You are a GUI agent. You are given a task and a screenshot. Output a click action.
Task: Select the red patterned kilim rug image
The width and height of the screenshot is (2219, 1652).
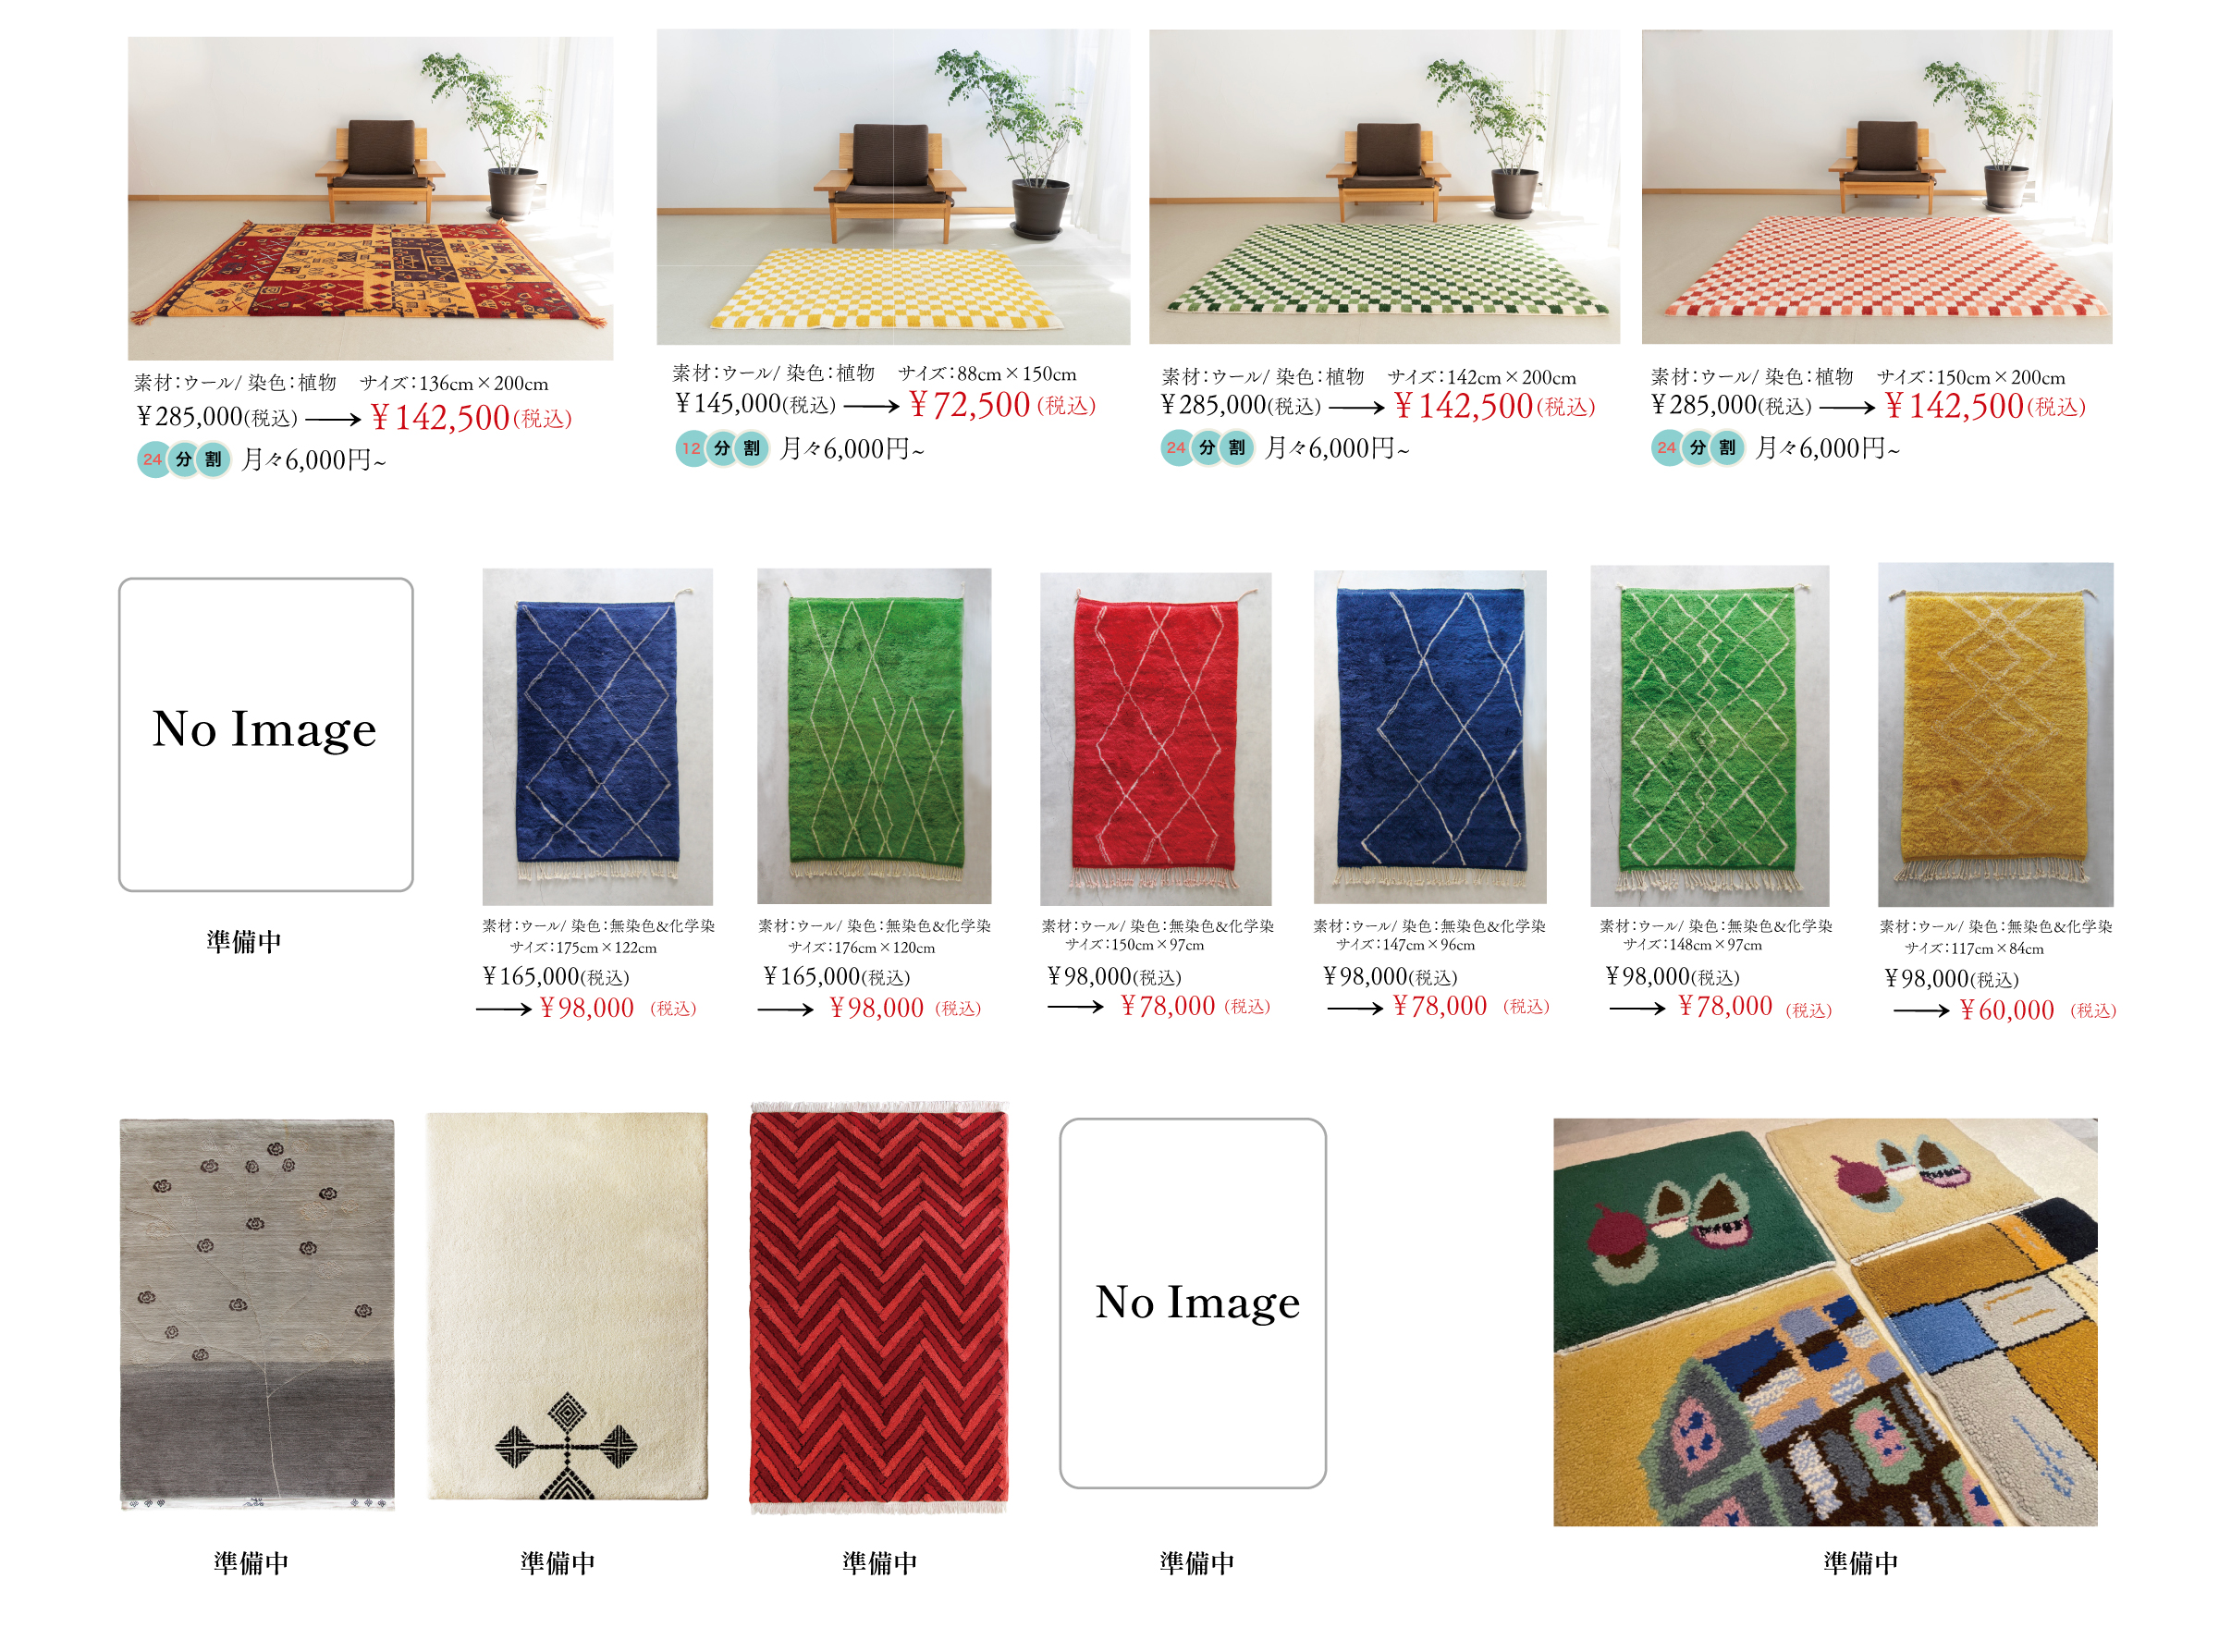click(x=370, y=199)
